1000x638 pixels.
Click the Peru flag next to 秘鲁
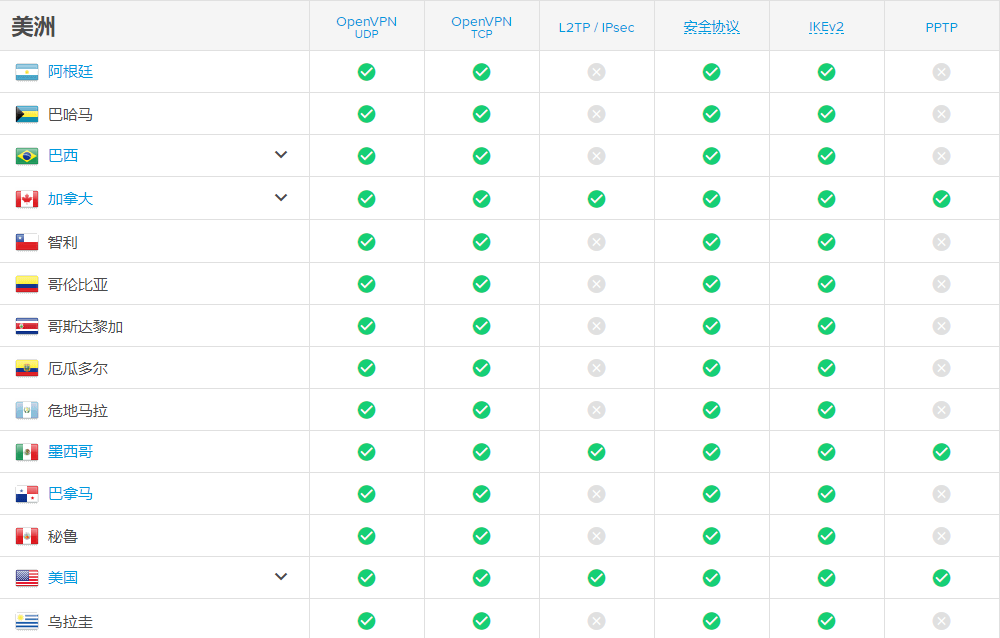coord(27,537)
